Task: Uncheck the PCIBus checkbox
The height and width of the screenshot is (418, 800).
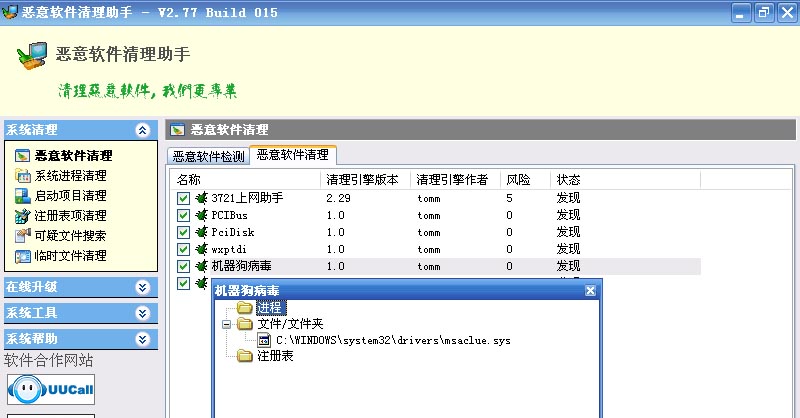Action: click(x=183, y=215)
